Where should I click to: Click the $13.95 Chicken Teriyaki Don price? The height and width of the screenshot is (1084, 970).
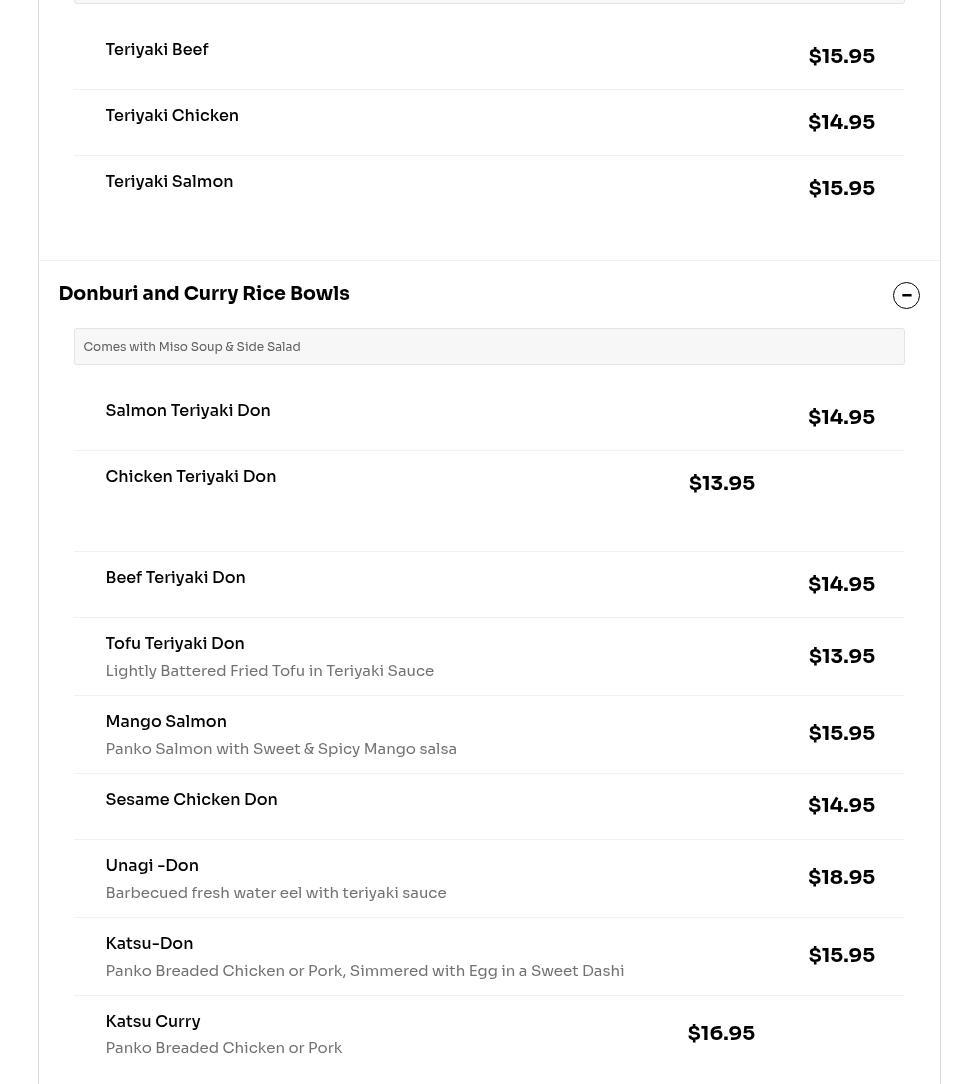tap(722, 483)
